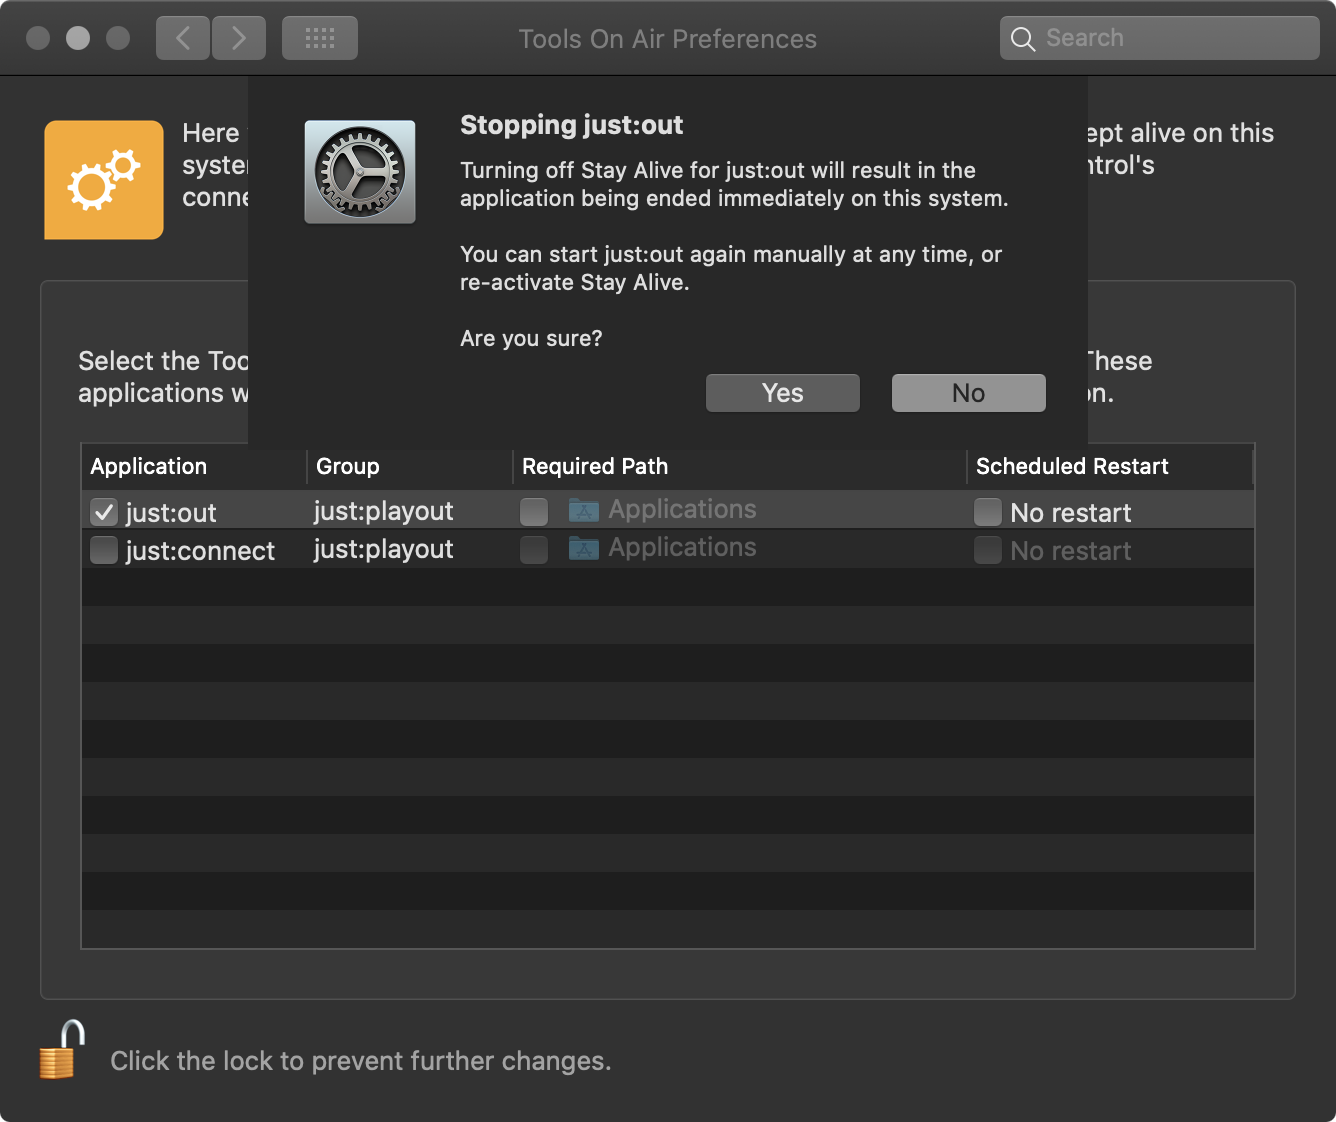Click the Tools On Air Preferences window title
The image size is (1336, 1122).
(668, 39)
